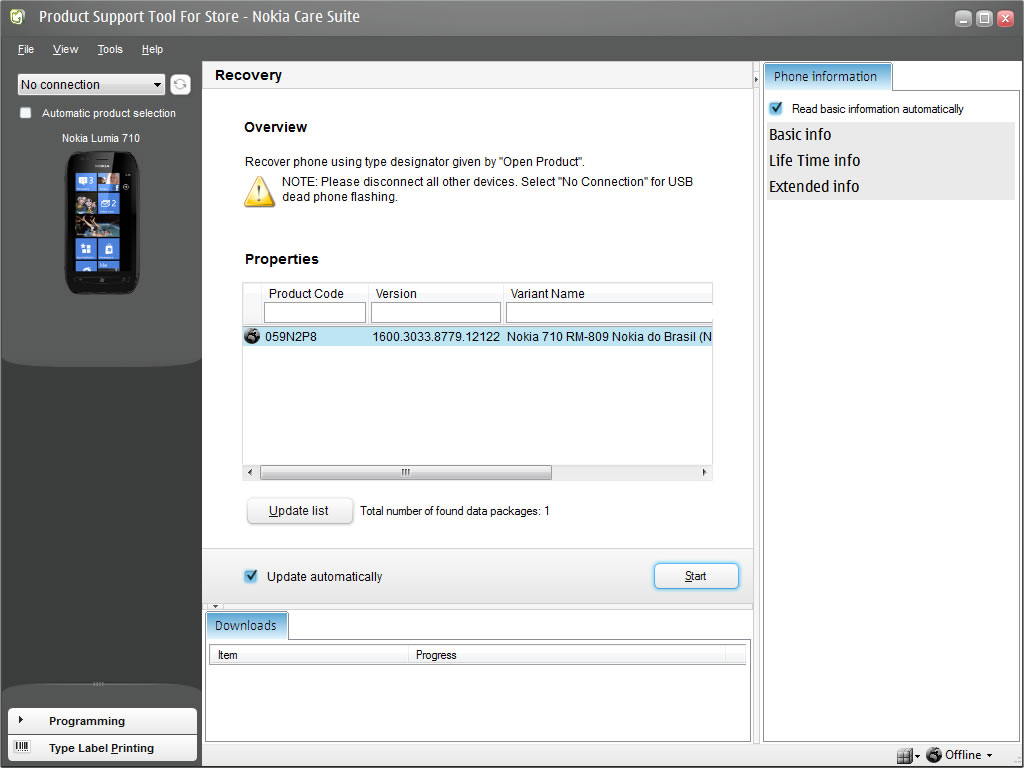Expand Extended info section
The width and height of the screenshot is (1024, 768).
click(891, 187)
